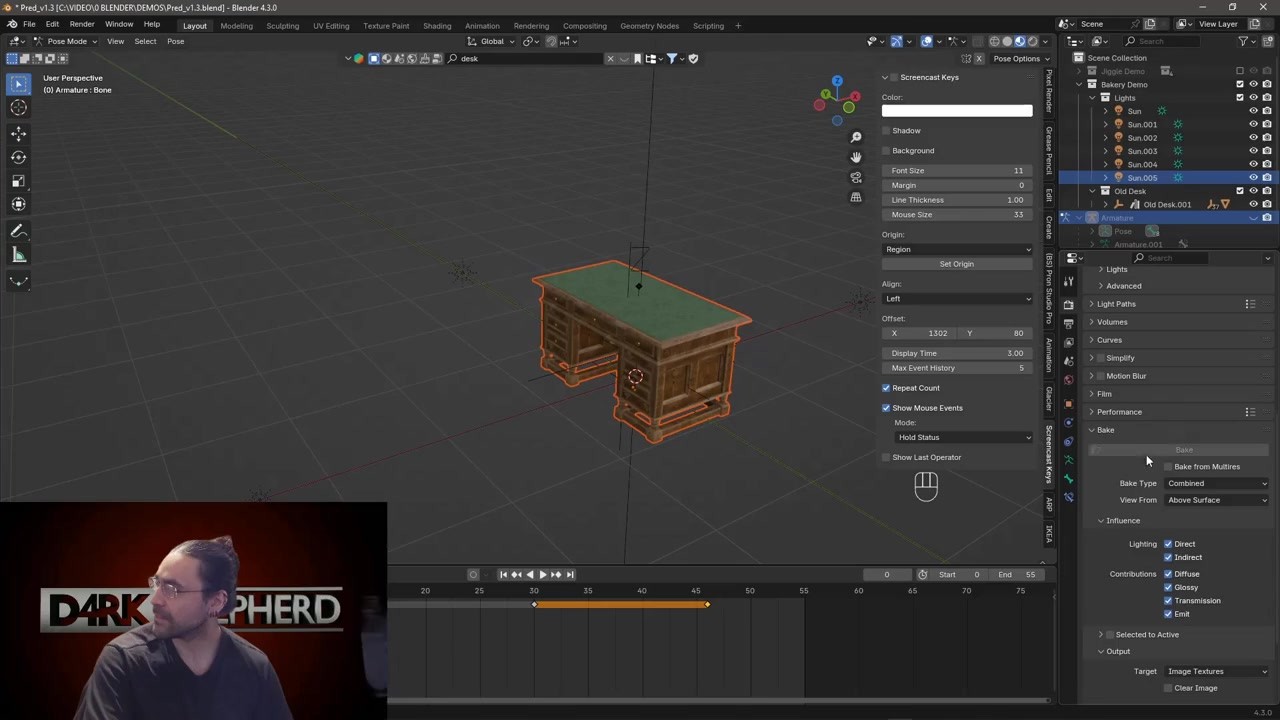Select the Rotate tool in left toolbar

(18, 157)
